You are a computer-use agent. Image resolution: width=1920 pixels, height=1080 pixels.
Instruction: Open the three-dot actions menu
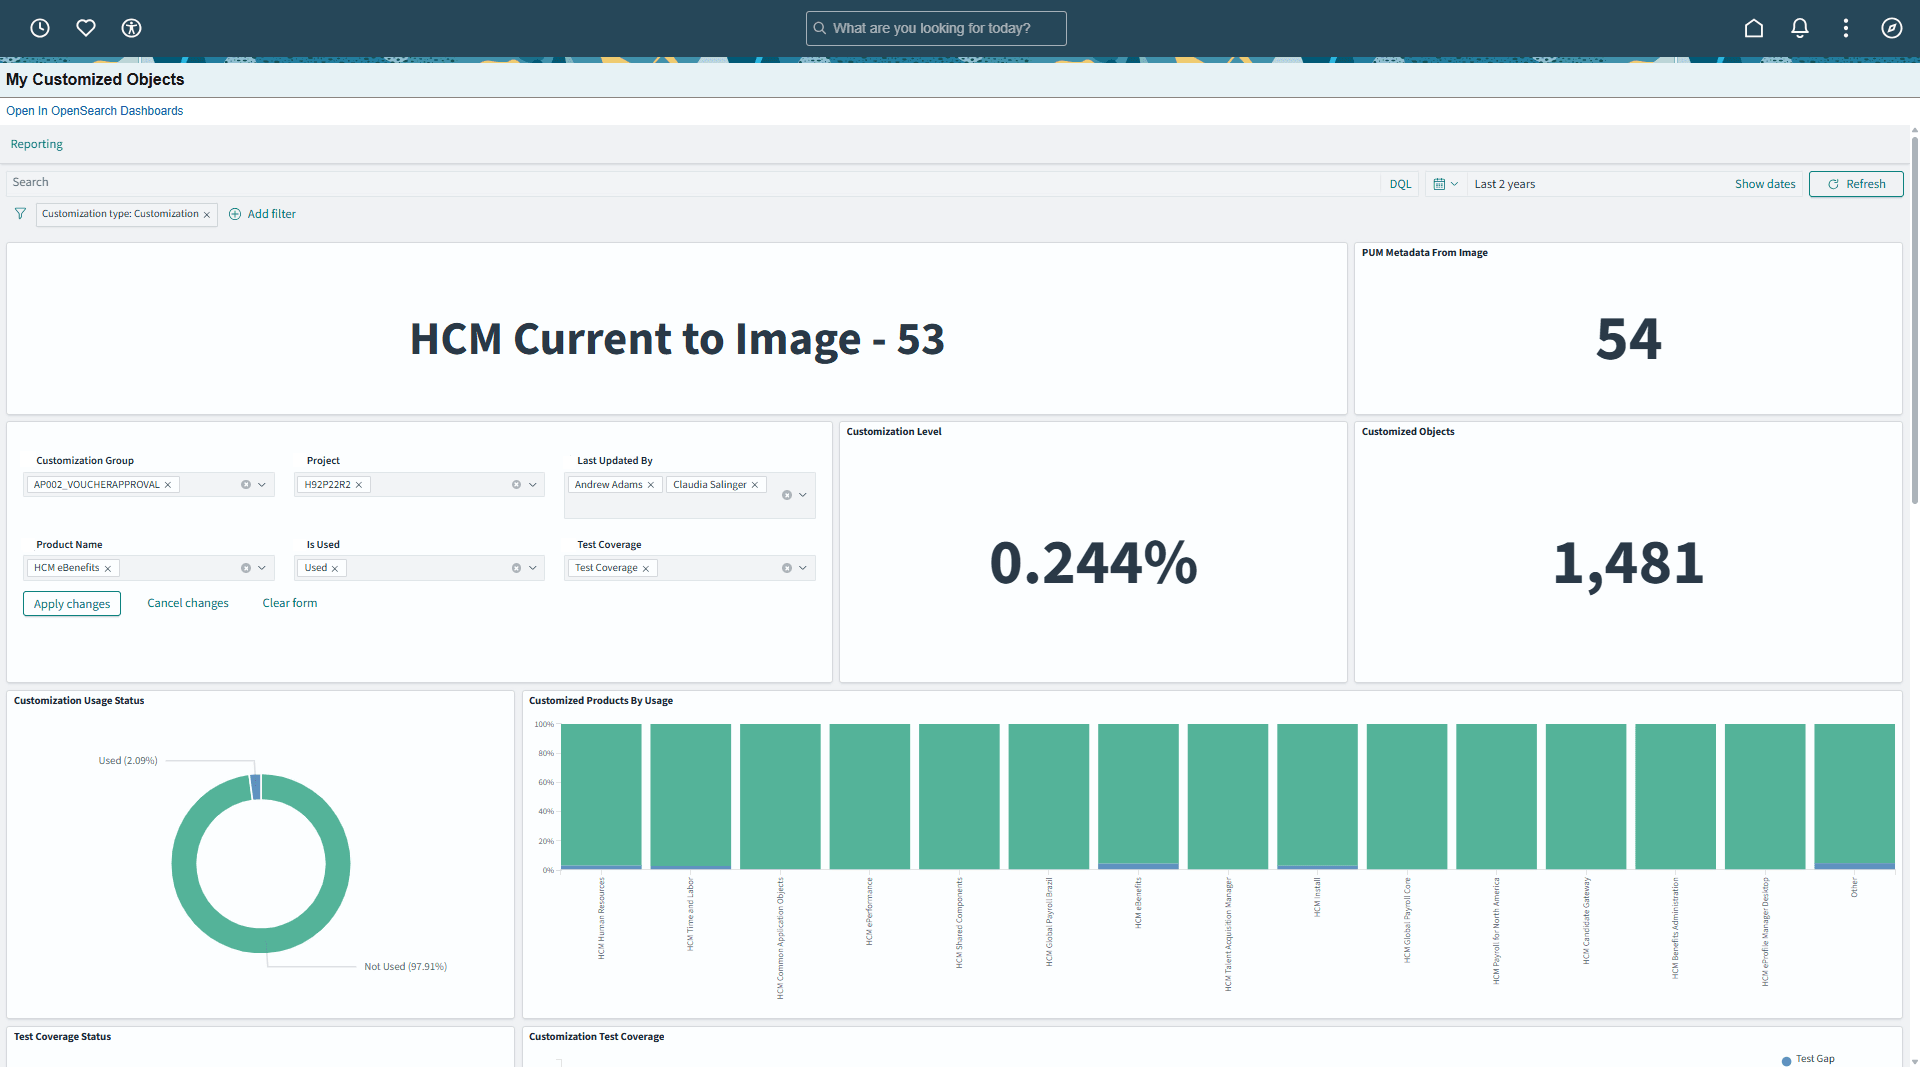coord(1846,28)
